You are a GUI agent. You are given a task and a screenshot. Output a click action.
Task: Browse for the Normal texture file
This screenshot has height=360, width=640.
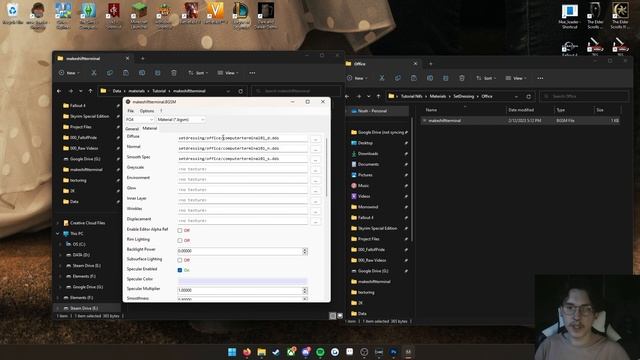(x=316, y=149)
